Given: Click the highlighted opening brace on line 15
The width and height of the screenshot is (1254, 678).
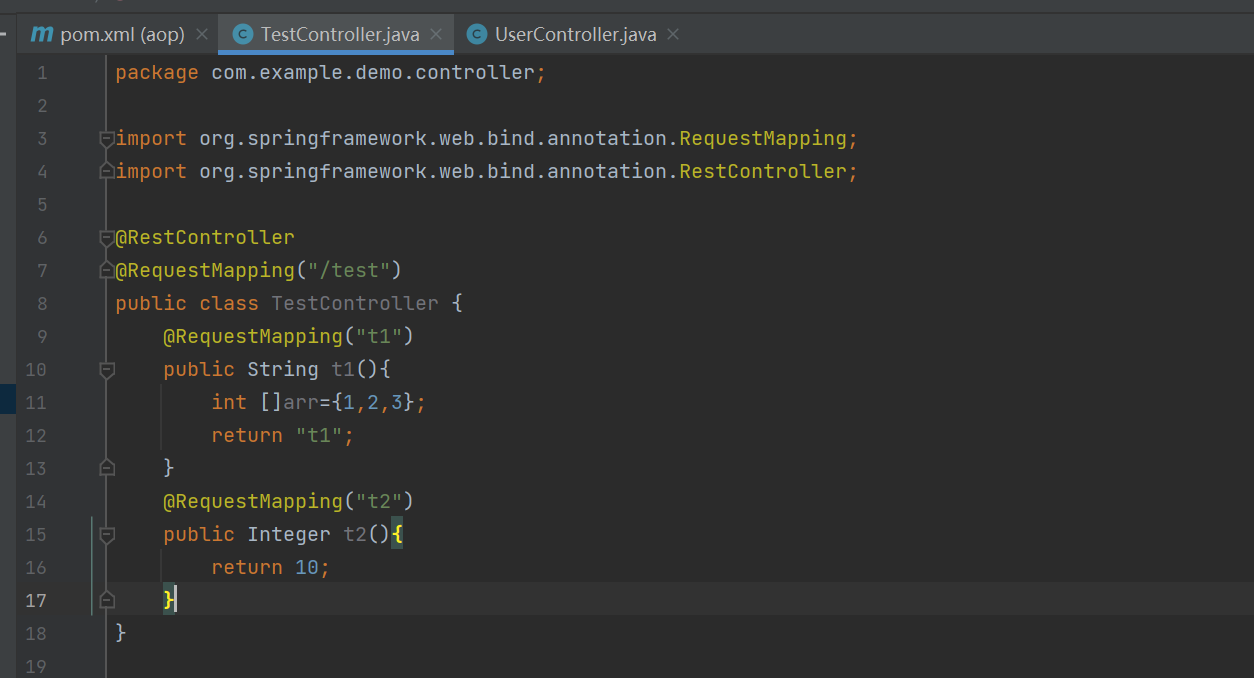Looking at the screenshot, I should pyautogui.click(x=397, y=534).
